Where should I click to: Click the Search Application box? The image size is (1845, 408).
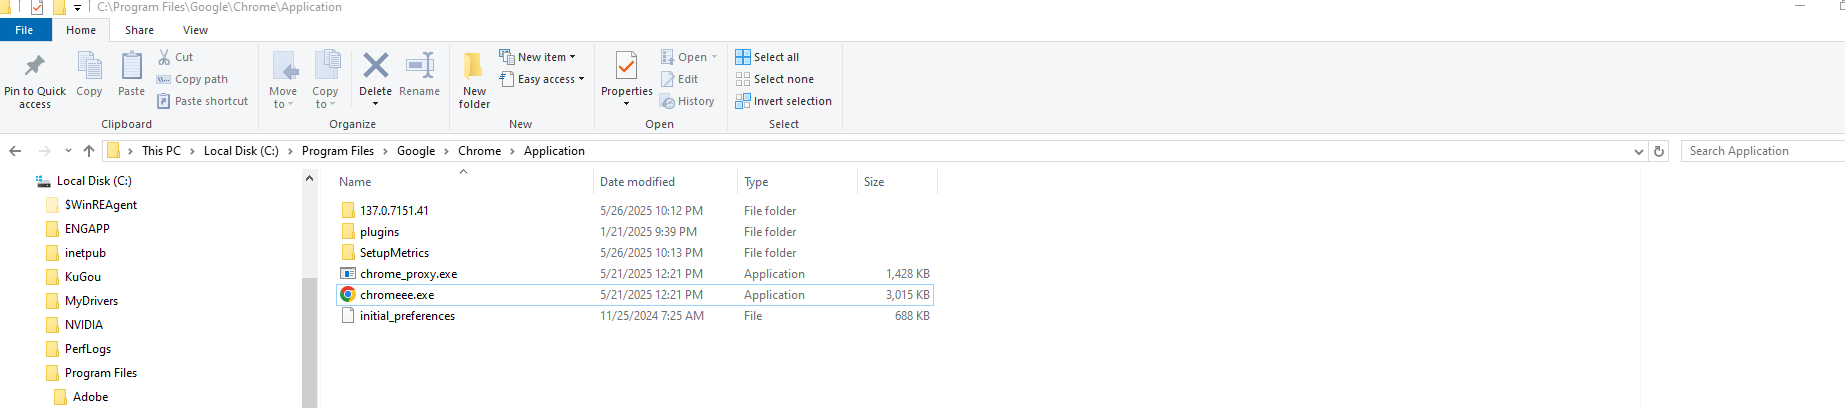1762,151
